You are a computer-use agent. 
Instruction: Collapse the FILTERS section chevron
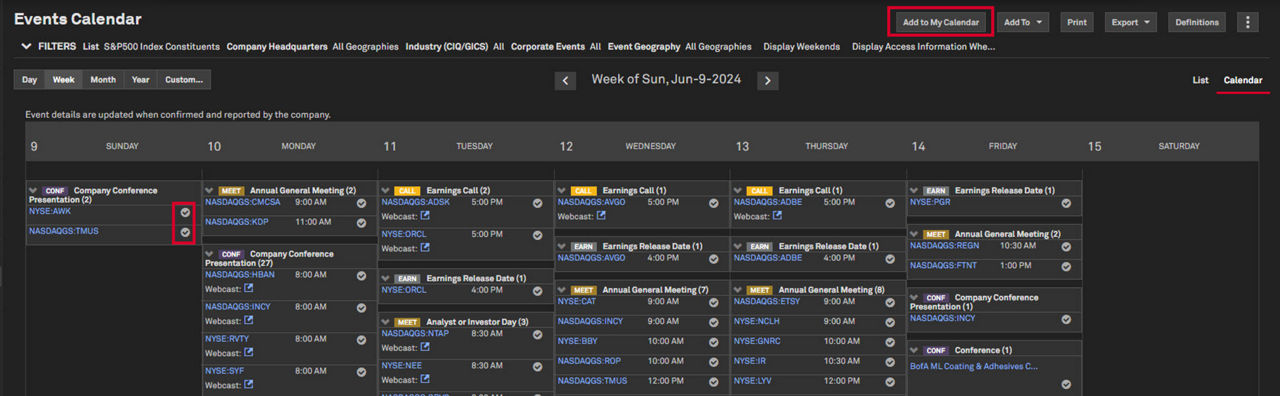[25, 46]
